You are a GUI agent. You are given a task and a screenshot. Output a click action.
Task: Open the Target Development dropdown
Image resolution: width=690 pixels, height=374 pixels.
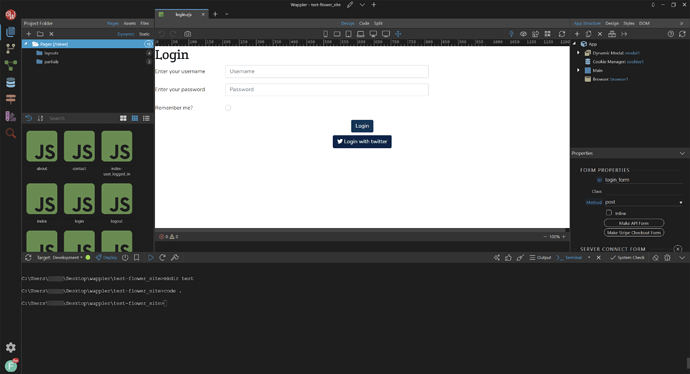pyautogui.click(x=59, y=257)
